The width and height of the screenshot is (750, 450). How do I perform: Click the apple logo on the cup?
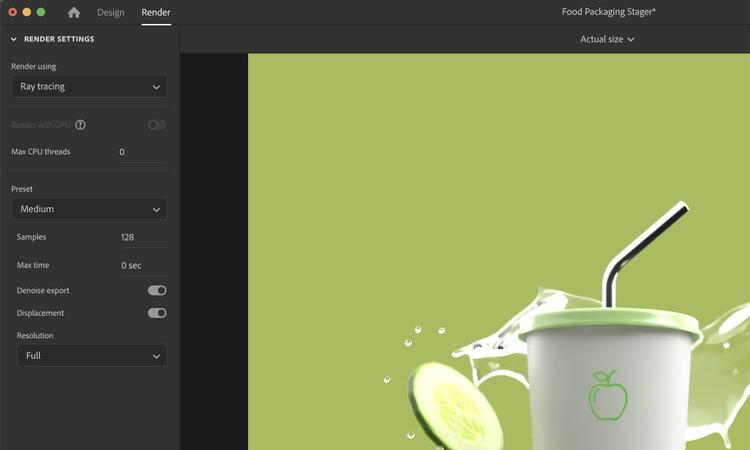607,395
